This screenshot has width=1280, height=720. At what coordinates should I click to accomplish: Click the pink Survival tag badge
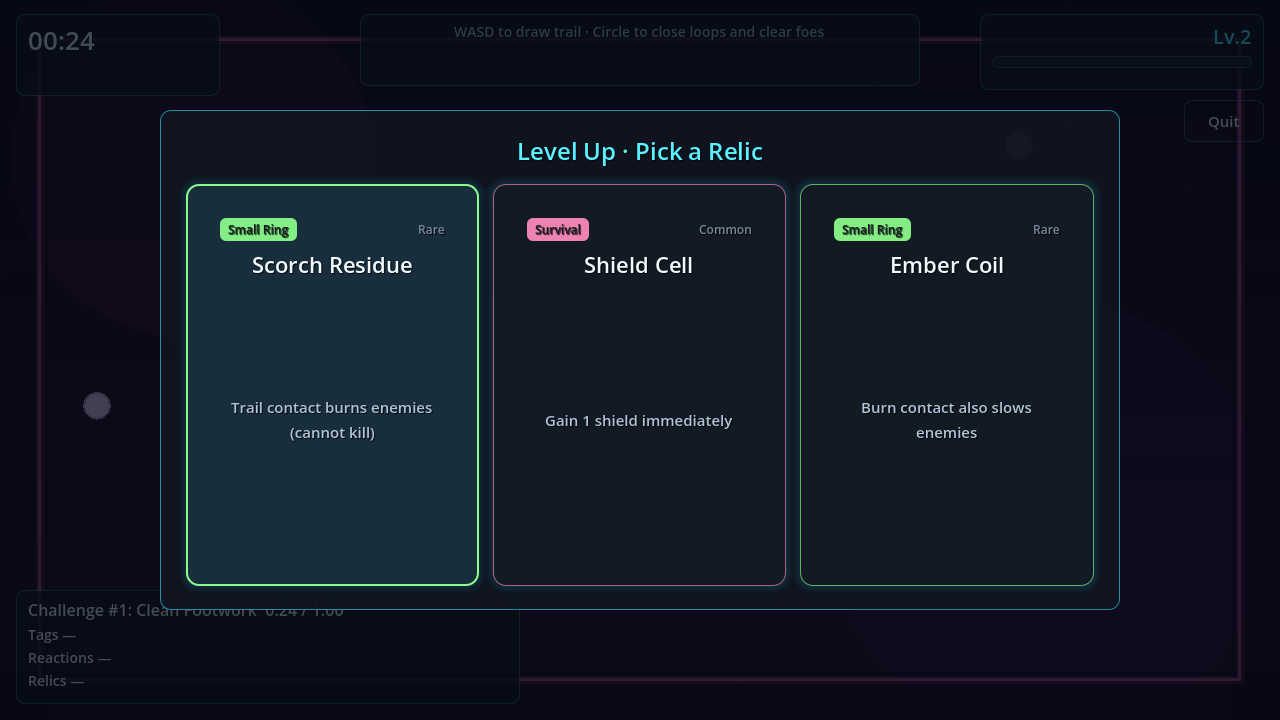click(x=558, y=230)
